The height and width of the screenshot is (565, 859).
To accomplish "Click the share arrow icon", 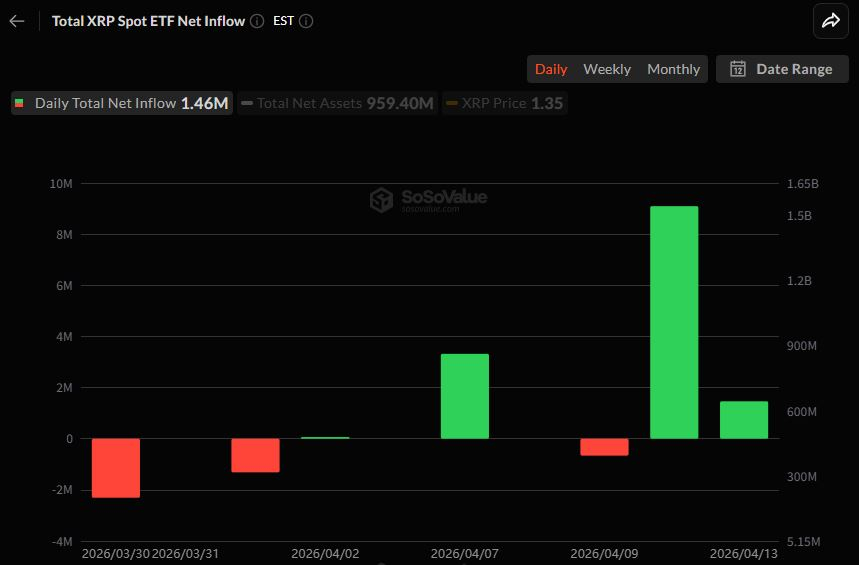I will point(830,21).
